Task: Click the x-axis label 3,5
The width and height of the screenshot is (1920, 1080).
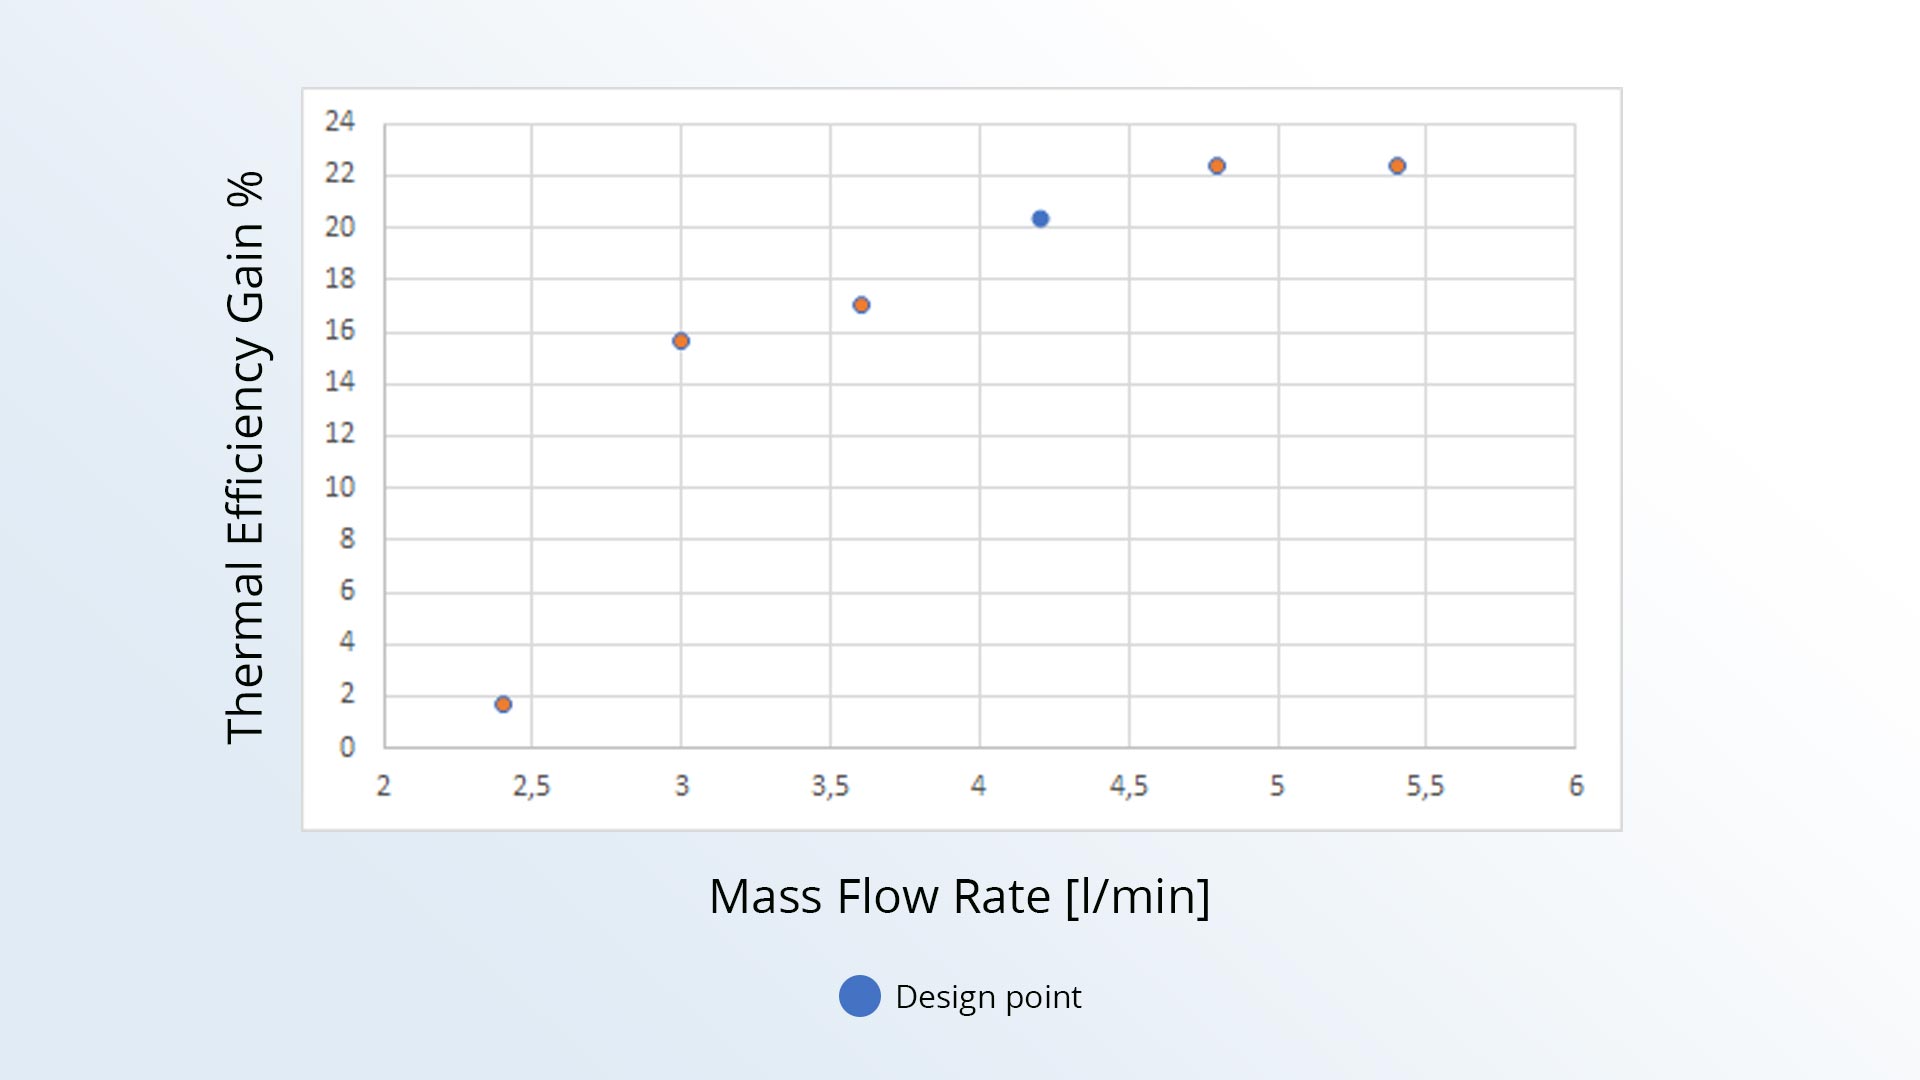Action: tap(830, 786)
